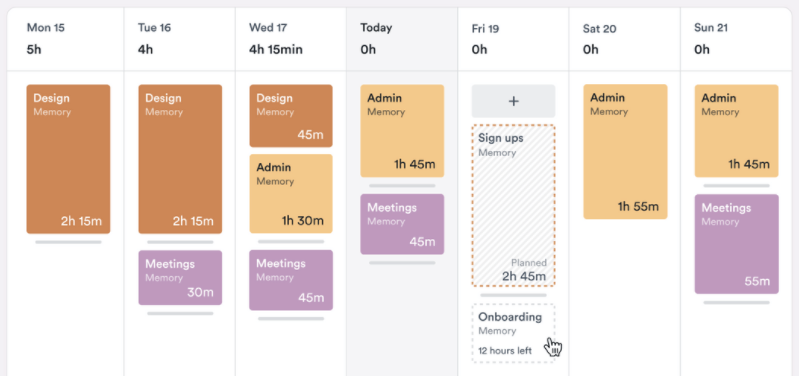Screen dimensions: 799x376
Task: Click the gray handle below Monday's Design block
Action: (x=68, y=242)
